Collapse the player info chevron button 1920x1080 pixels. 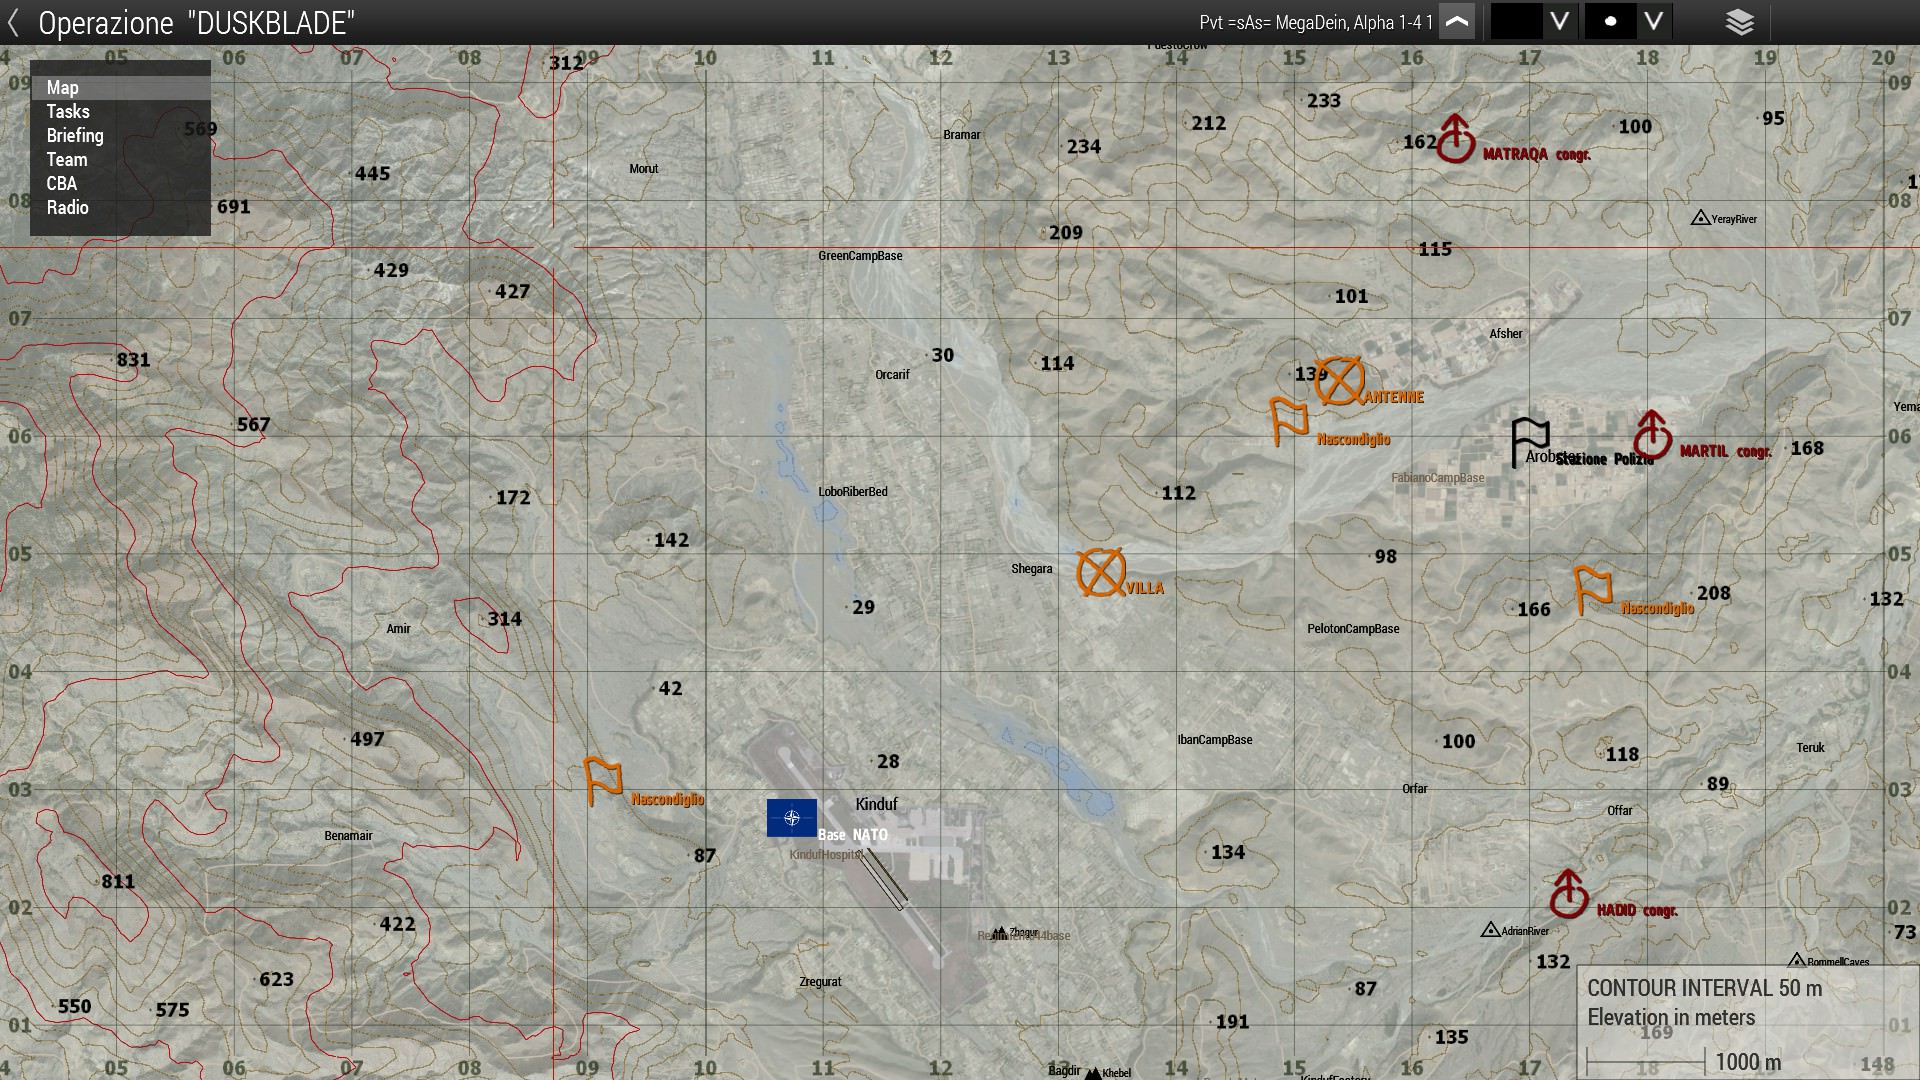coord(1457,21)
